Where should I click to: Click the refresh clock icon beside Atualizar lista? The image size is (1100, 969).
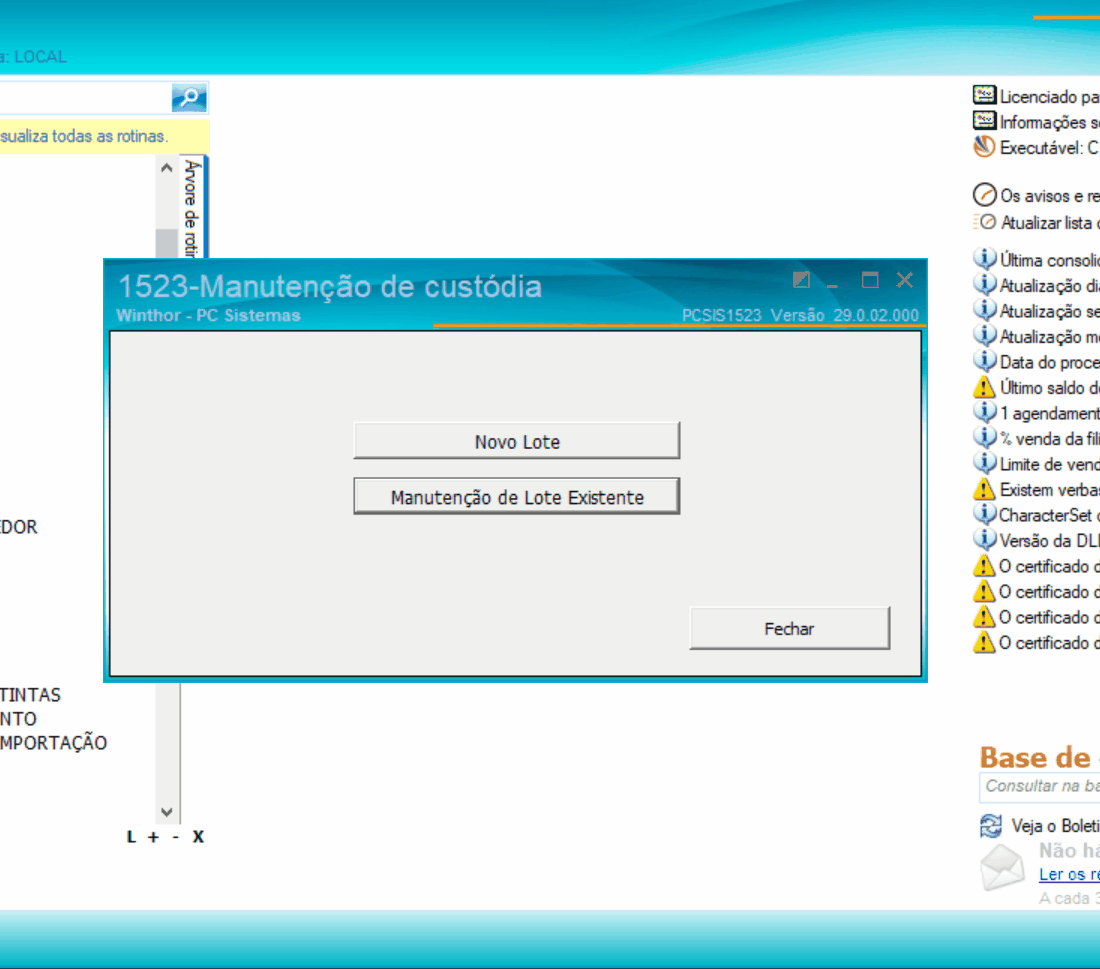pyautogui.click(x=985, y=222)
